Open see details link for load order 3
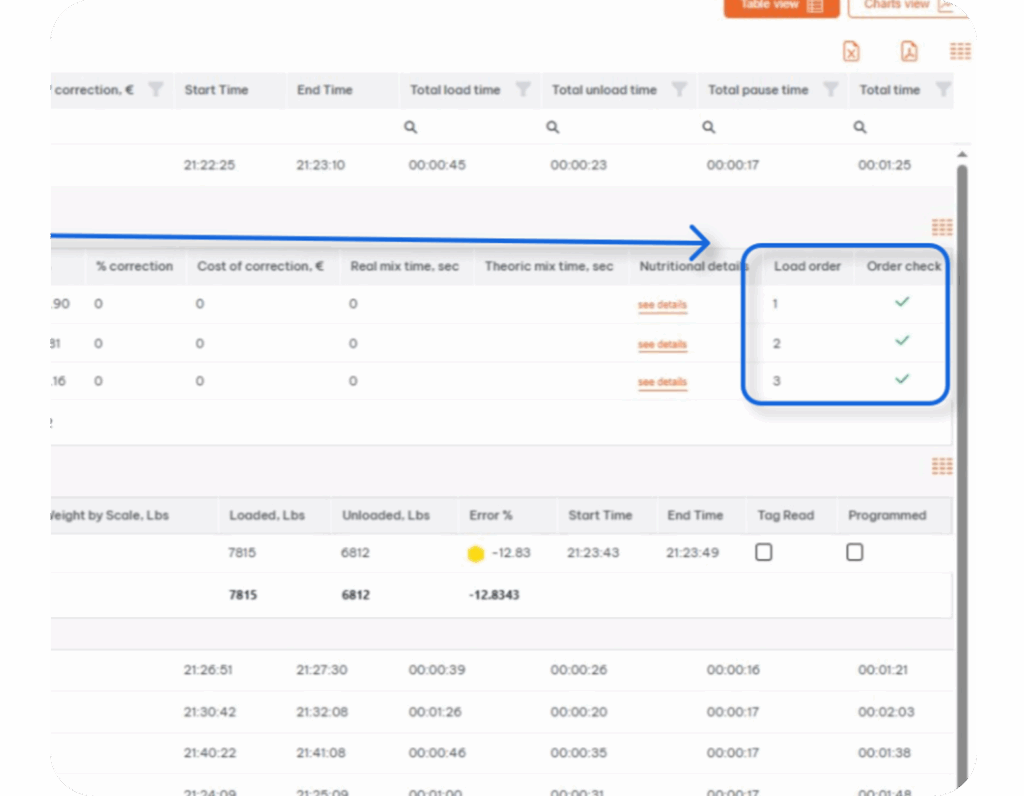The height and width of the screenshot is (796, 1024). tap(662, 382)
